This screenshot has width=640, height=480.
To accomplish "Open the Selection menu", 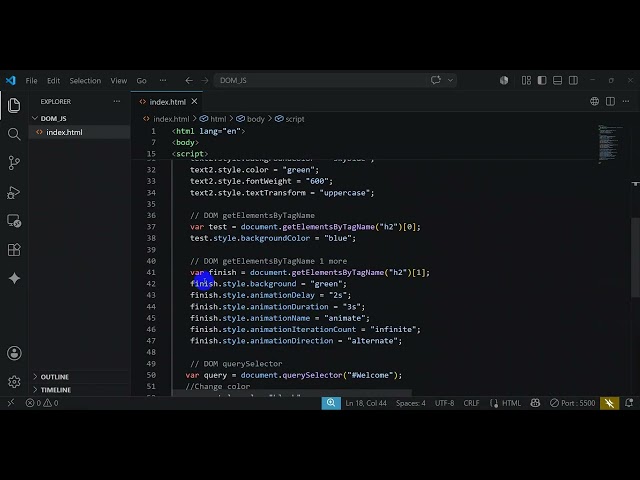I will 85,80.
